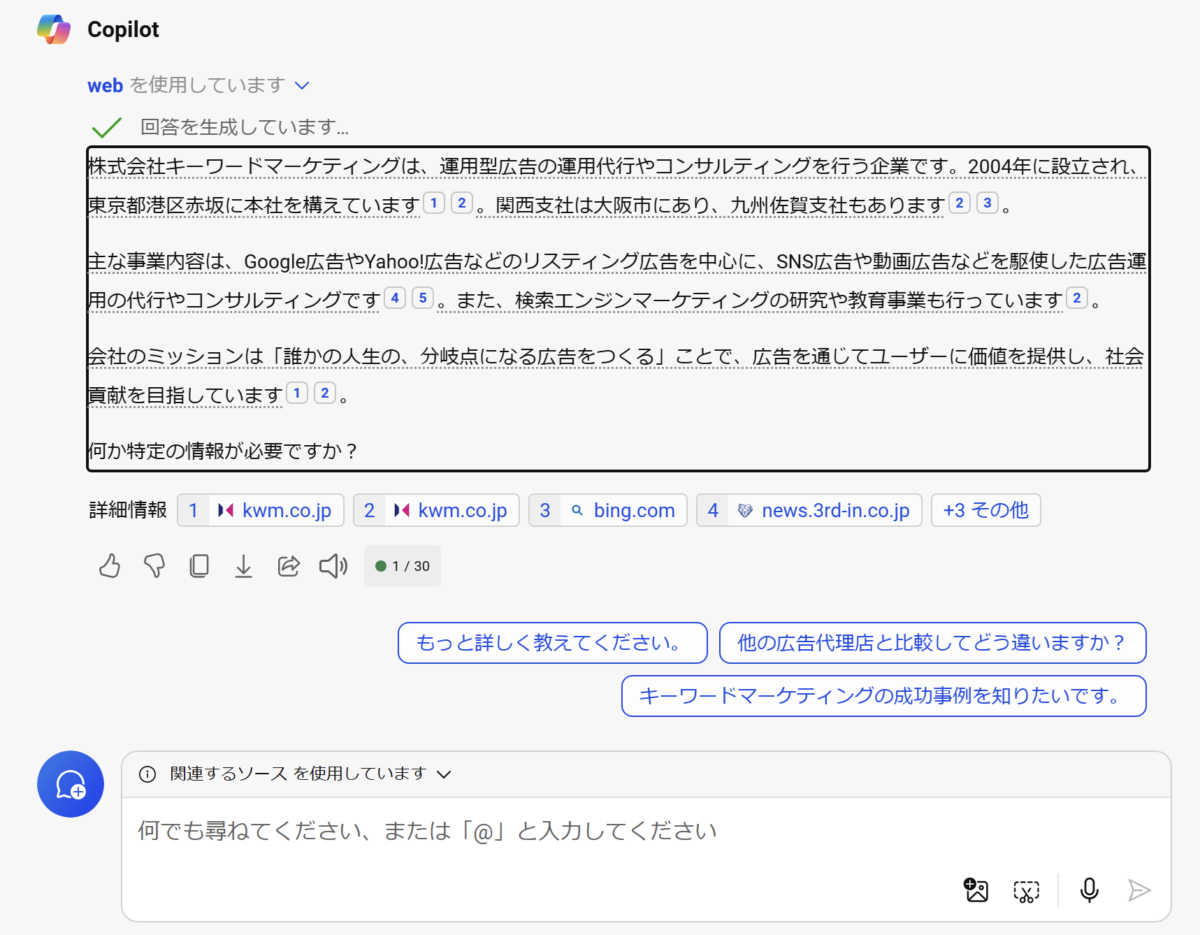Open citation 2 after 教育事業も行っています
The width and height of the screenshot is (1200, 935).
[1077, 298]
